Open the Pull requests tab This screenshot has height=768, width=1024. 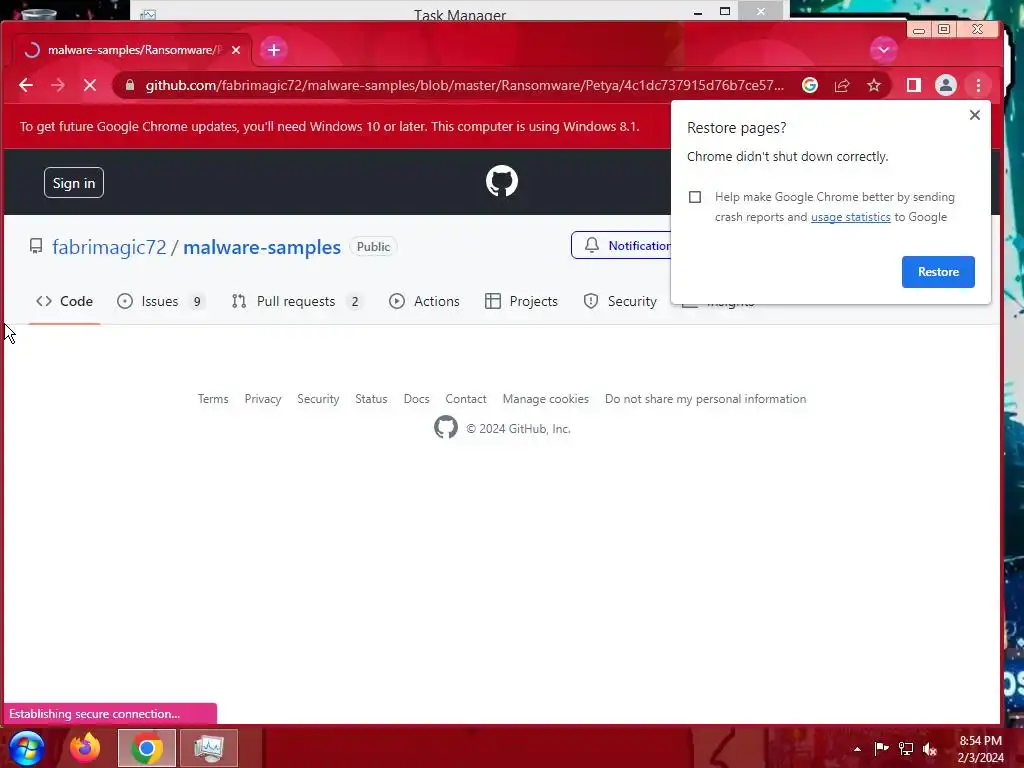[x=296, y=301]
